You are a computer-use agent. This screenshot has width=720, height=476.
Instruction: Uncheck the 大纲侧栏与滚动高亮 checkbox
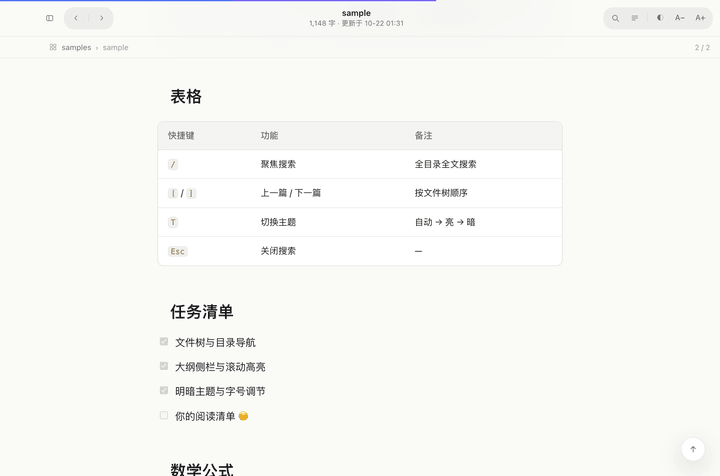[164, 366]
